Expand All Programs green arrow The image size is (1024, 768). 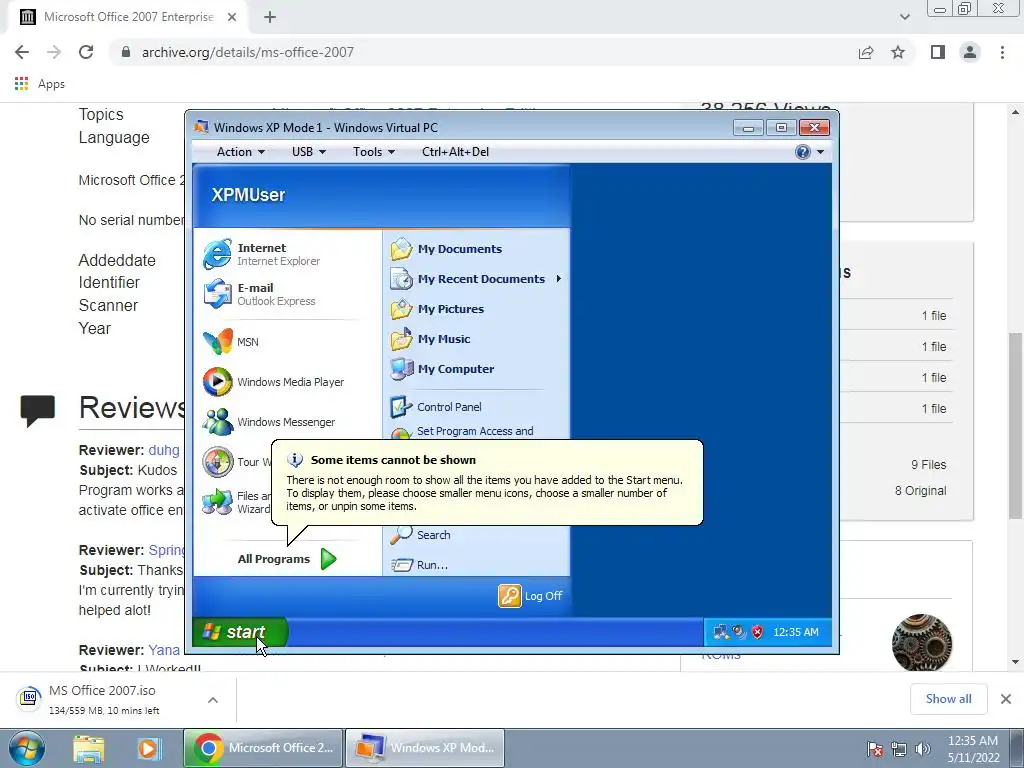[328, 559]
